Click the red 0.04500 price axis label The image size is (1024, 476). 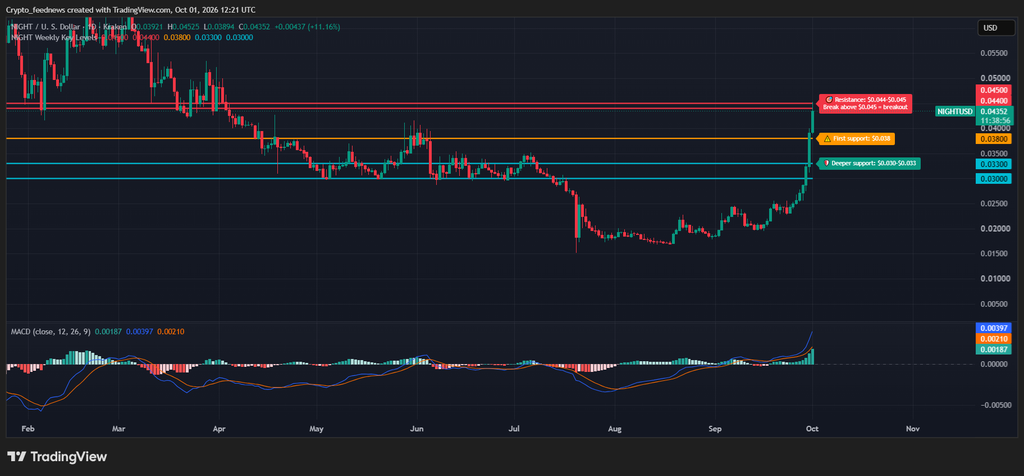(993, 90)
